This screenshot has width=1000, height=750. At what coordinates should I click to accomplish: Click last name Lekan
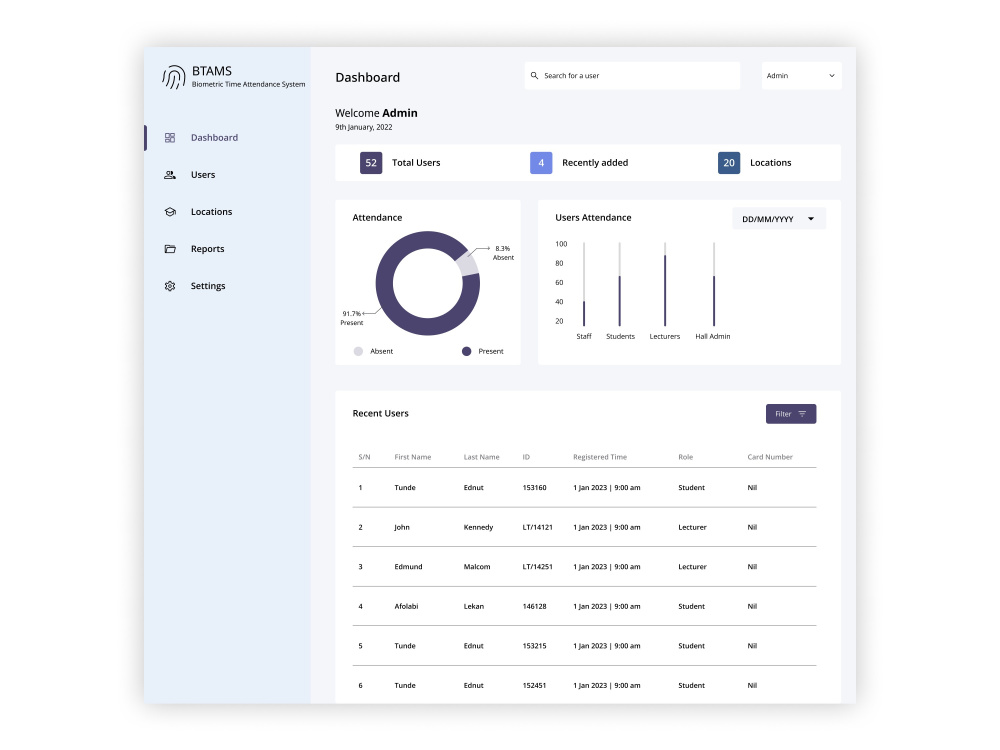pos(474,607)
